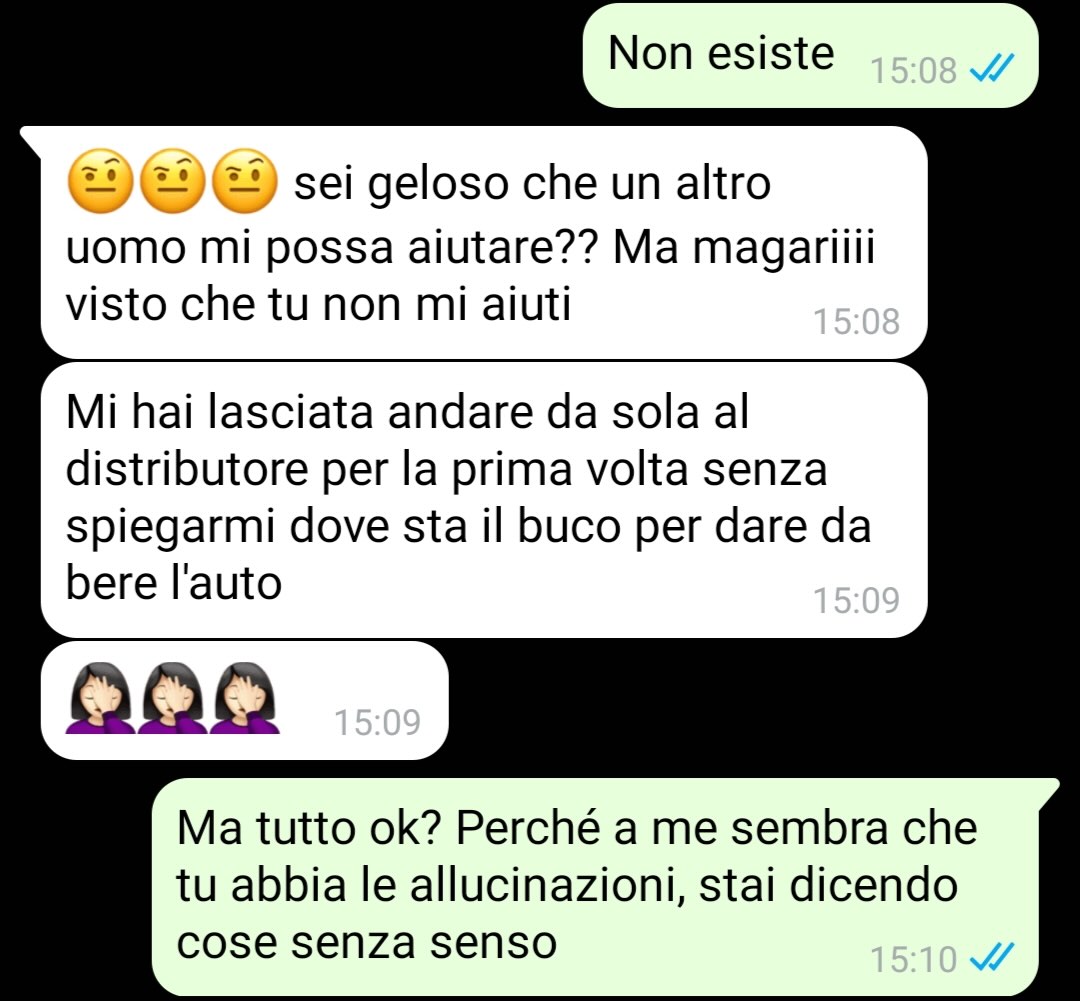Click the middle facepalm woman emoji
The image size is (1080, 1001).
click(172, 697)
